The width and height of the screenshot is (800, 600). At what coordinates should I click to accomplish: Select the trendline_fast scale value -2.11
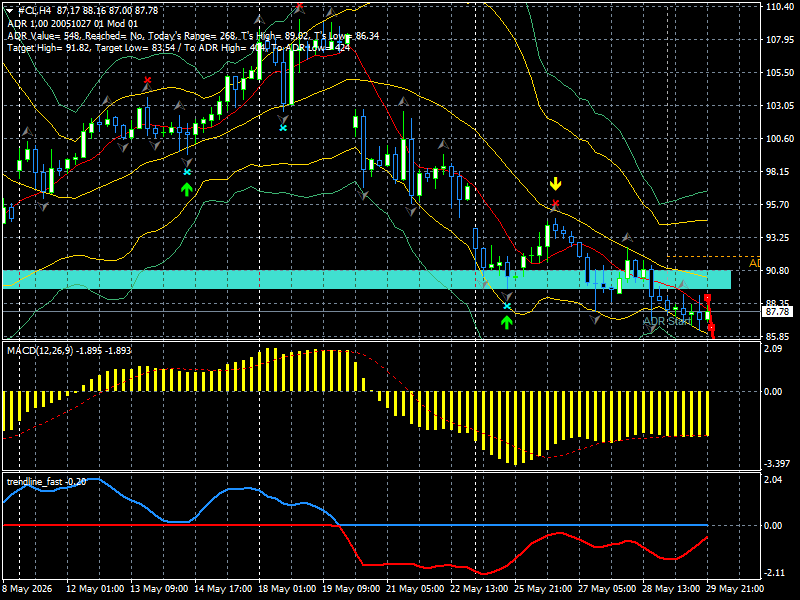[x=774, y=573]
